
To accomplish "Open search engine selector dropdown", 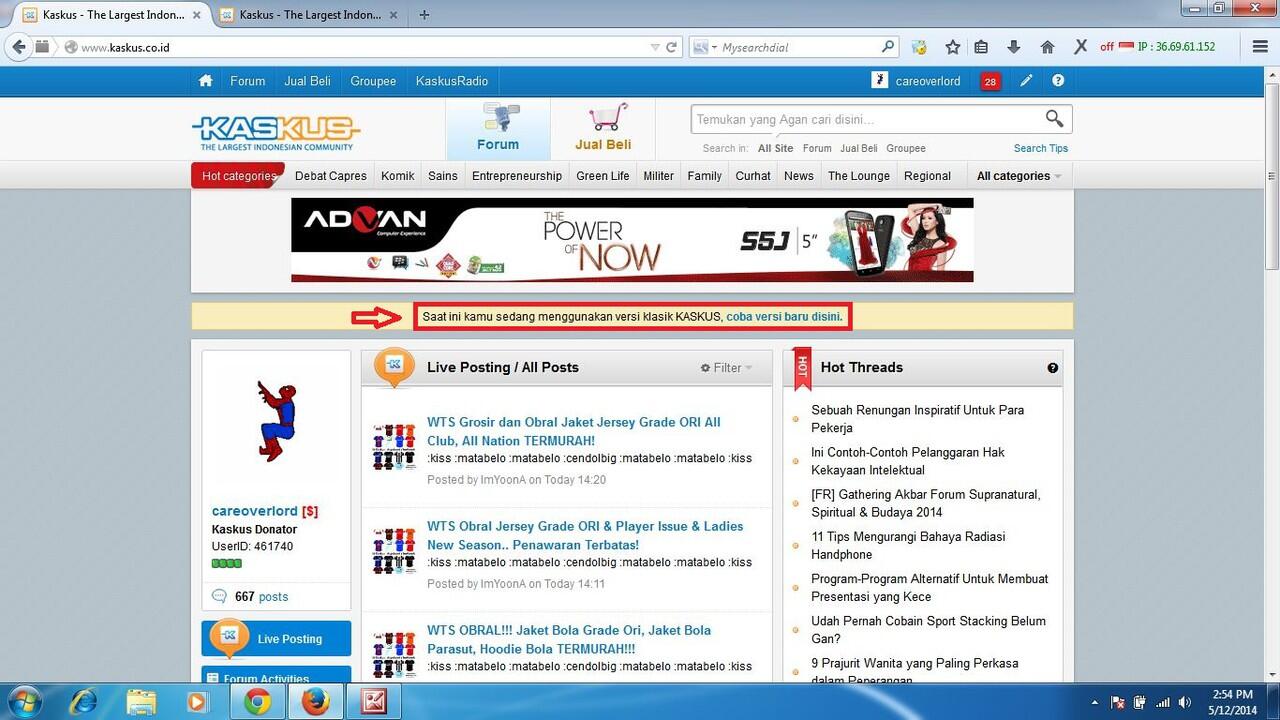I will point(704,47).
